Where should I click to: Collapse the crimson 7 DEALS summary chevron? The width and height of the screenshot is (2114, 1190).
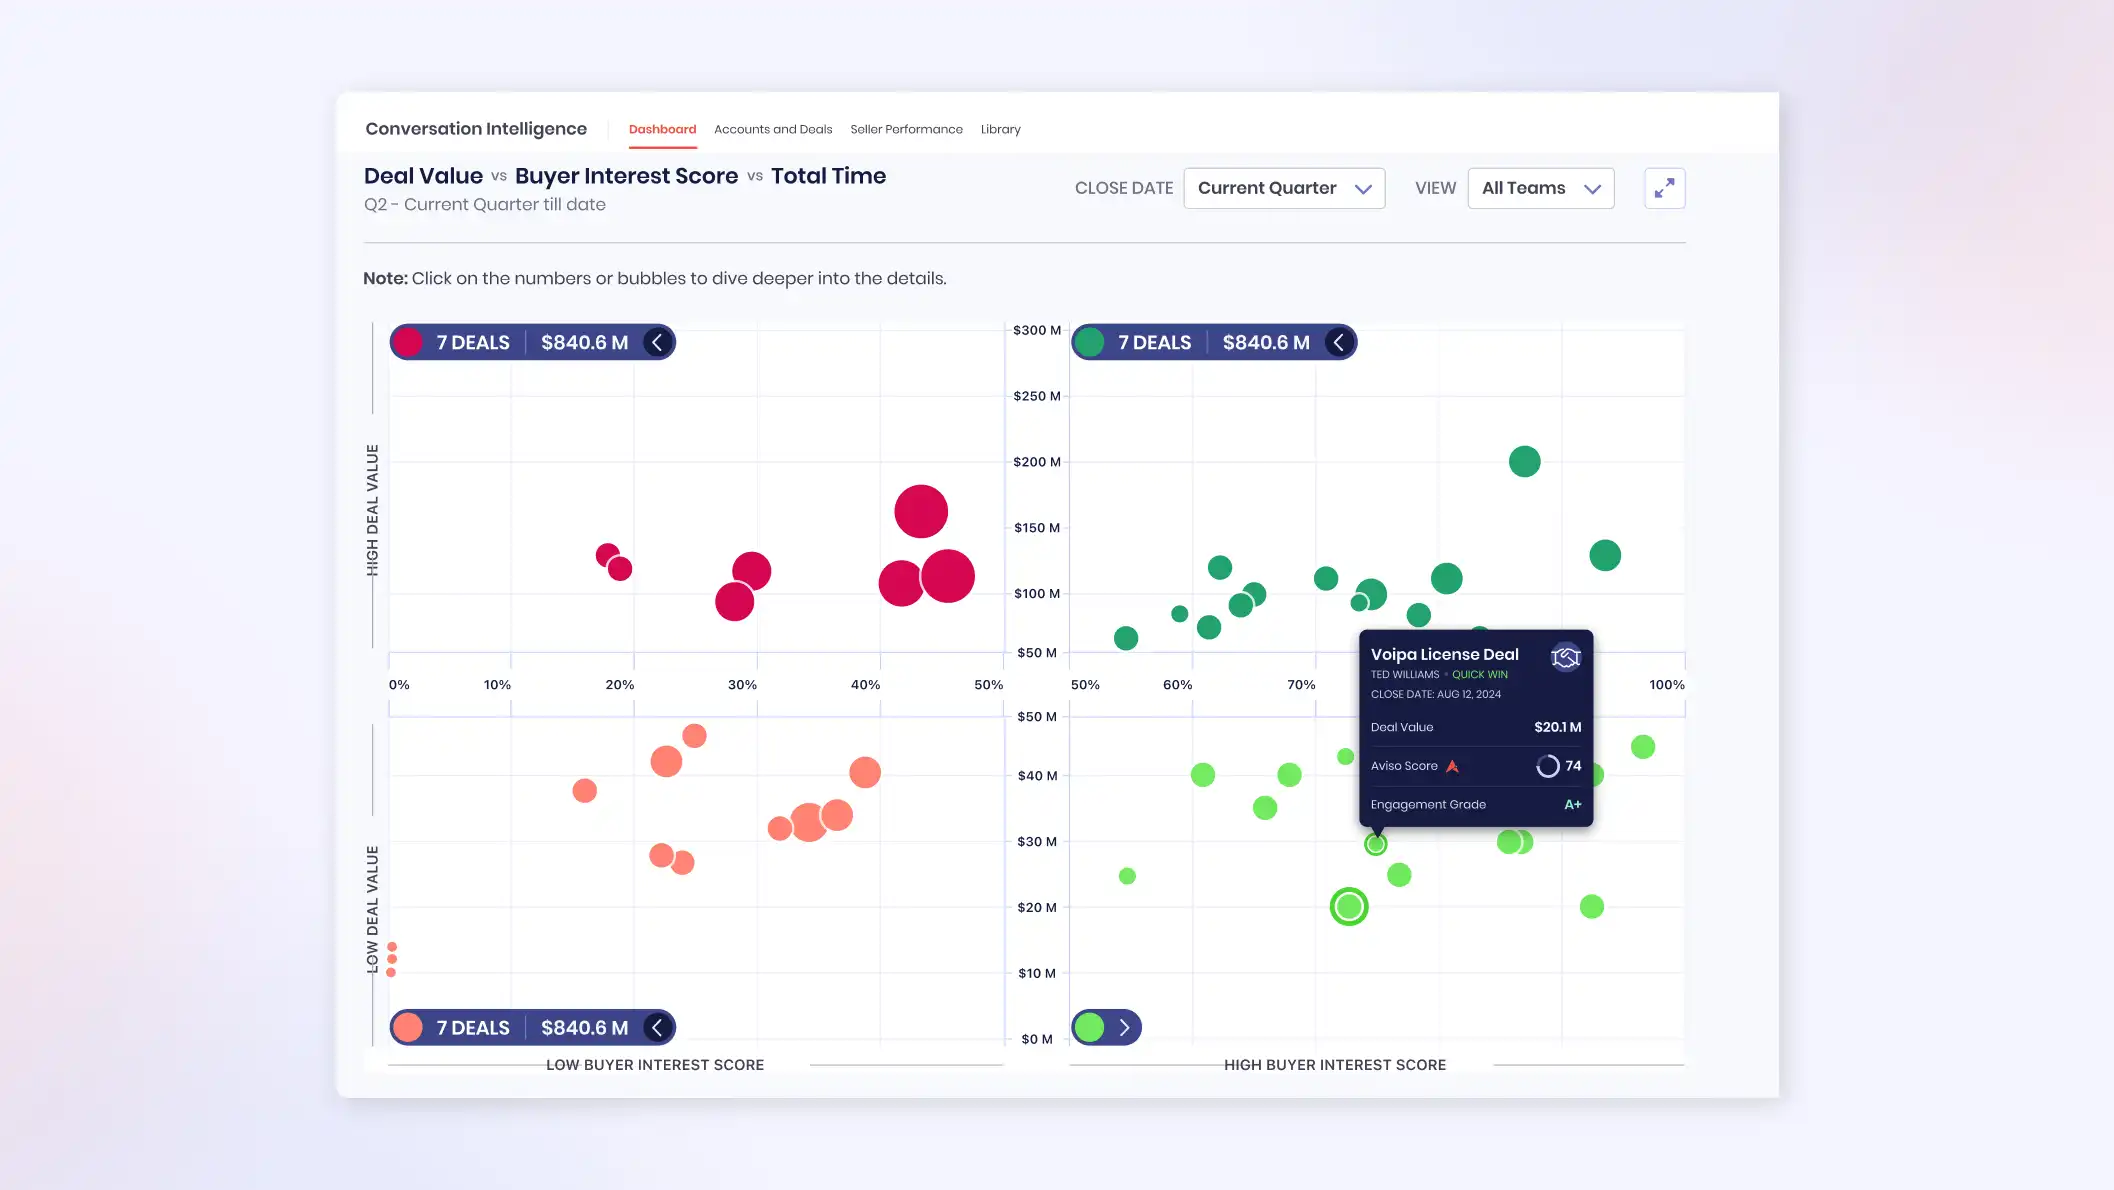pos(657,342)
